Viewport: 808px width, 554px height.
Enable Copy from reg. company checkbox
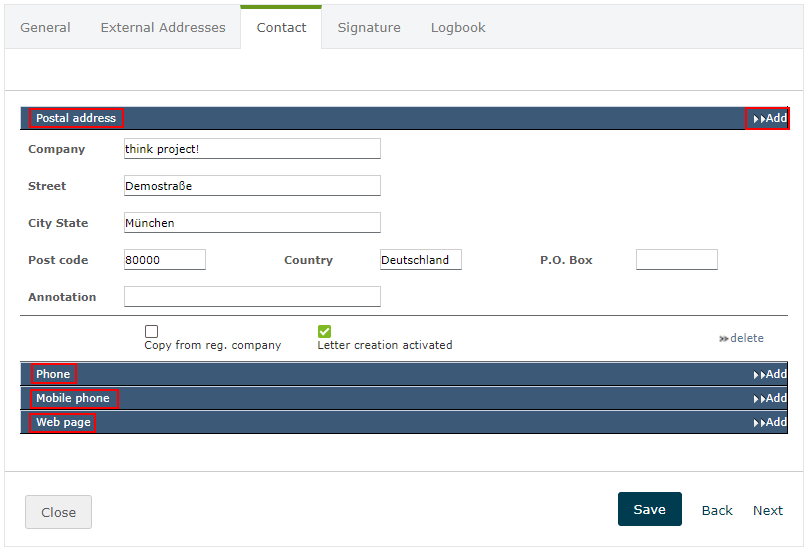coord(151,331)
